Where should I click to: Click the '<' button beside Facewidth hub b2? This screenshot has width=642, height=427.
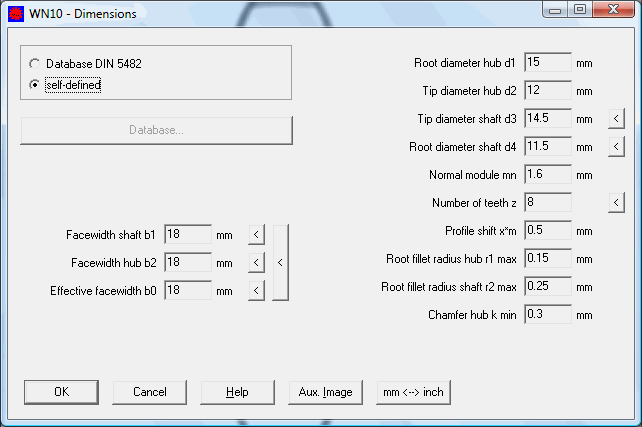point(256,263)
